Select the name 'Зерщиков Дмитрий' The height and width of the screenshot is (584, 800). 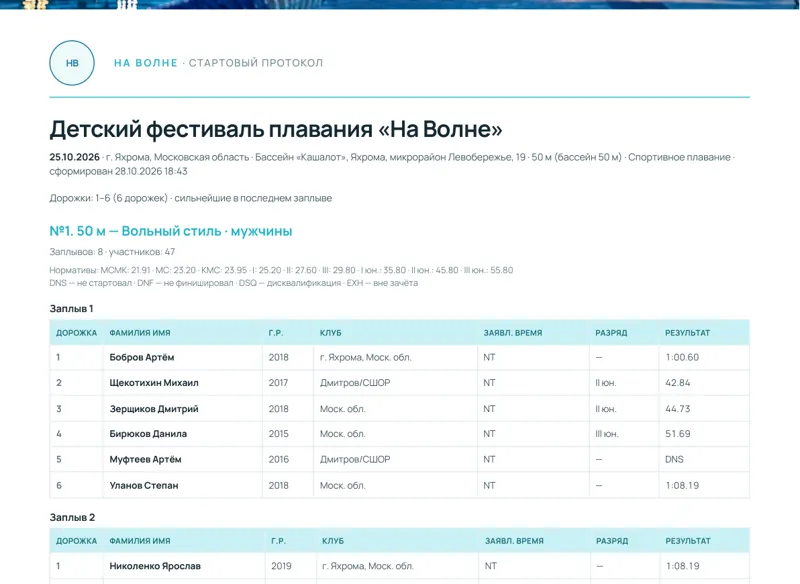pos(154,409)
